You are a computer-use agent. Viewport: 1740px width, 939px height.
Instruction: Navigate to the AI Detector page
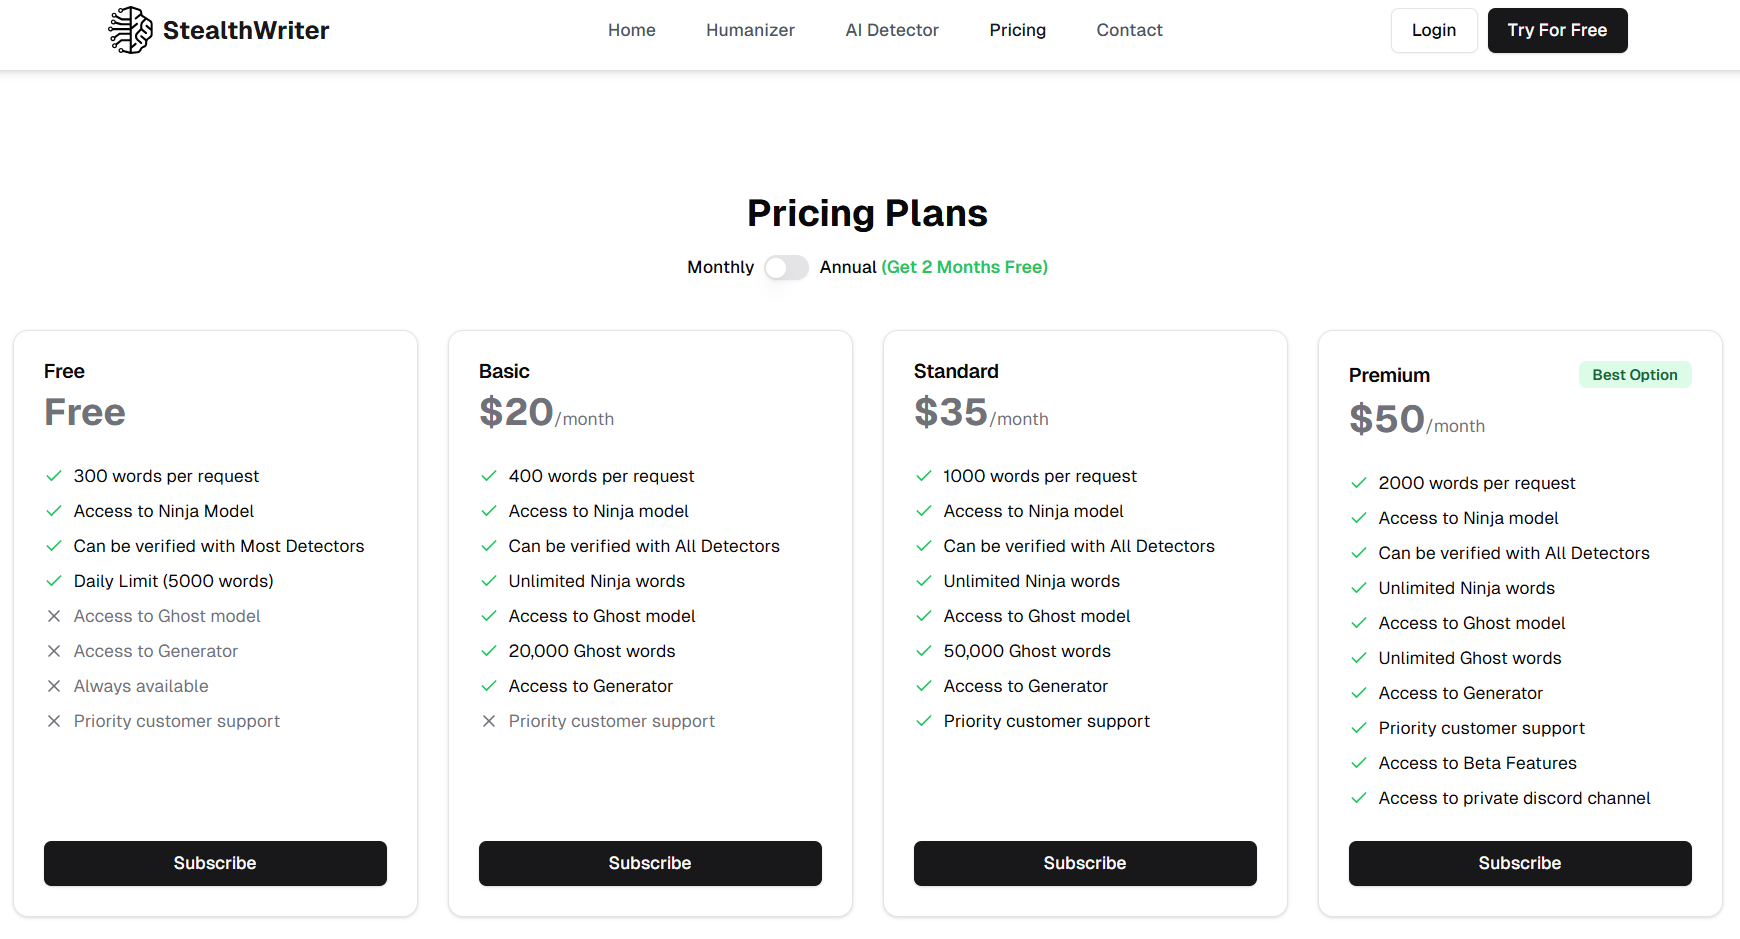(x=892, y=30)
